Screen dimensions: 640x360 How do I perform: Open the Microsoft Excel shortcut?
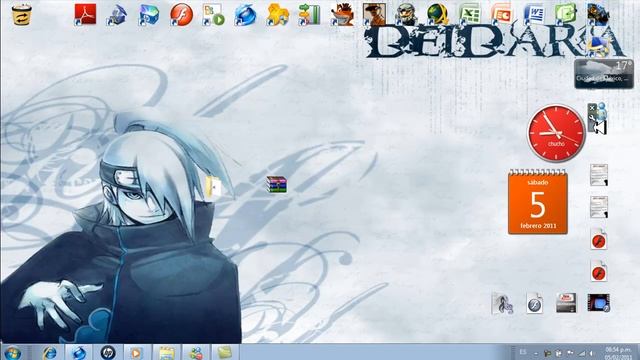470,14
